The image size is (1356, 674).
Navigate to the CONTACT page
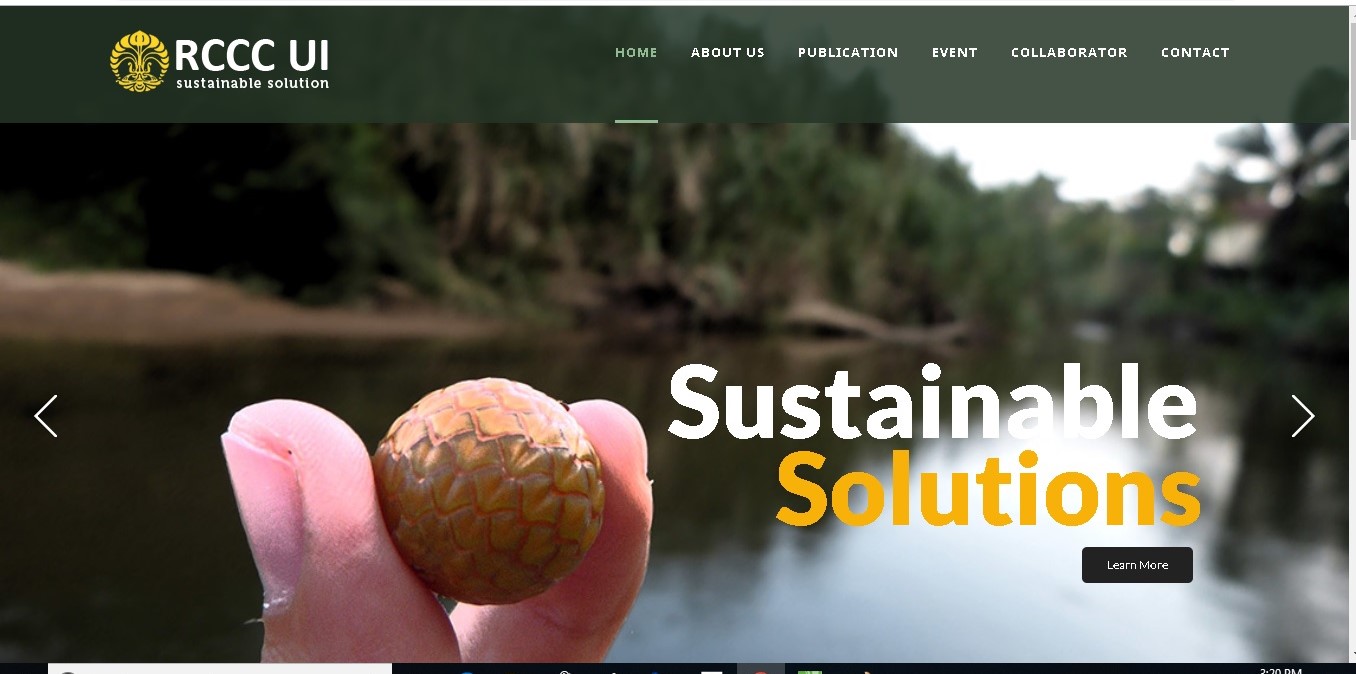[1195, 52]
